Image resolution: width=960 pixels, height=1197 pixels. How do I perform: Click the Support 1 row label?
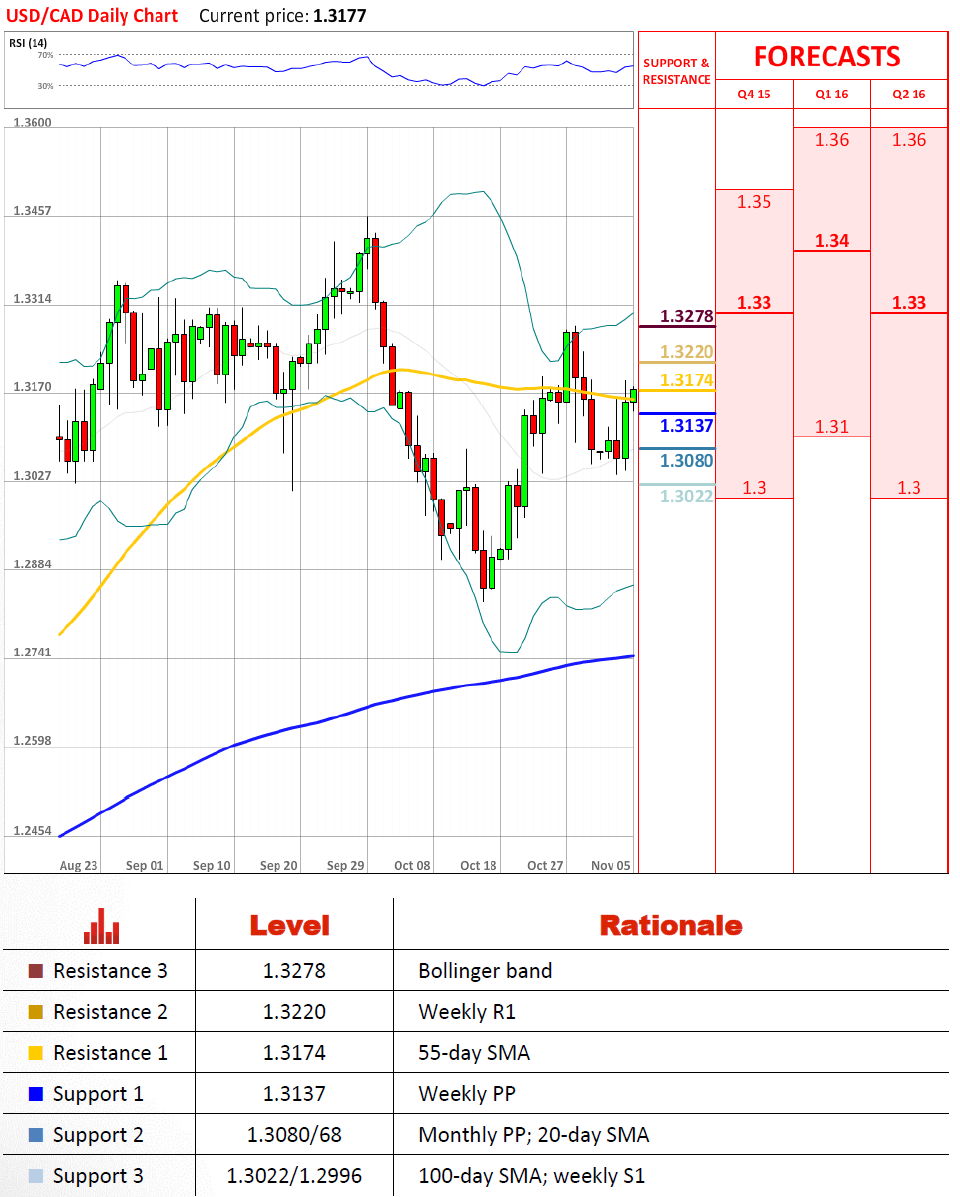[98, 1094]
